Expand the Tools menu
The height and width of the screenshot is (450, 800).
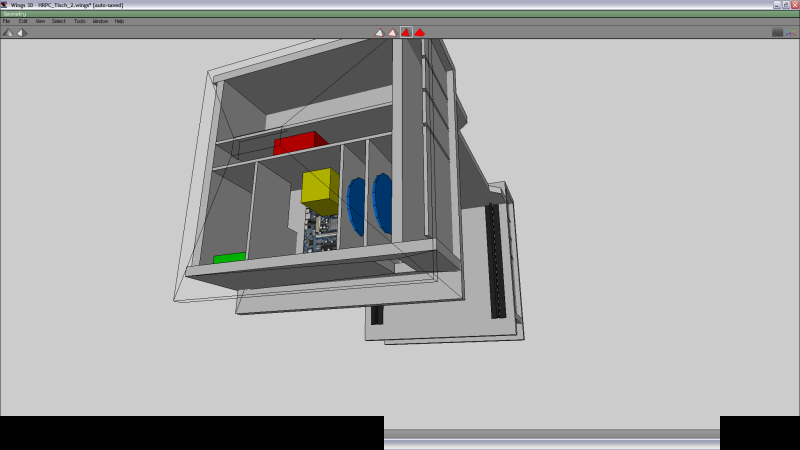click(x=80, y=21)
